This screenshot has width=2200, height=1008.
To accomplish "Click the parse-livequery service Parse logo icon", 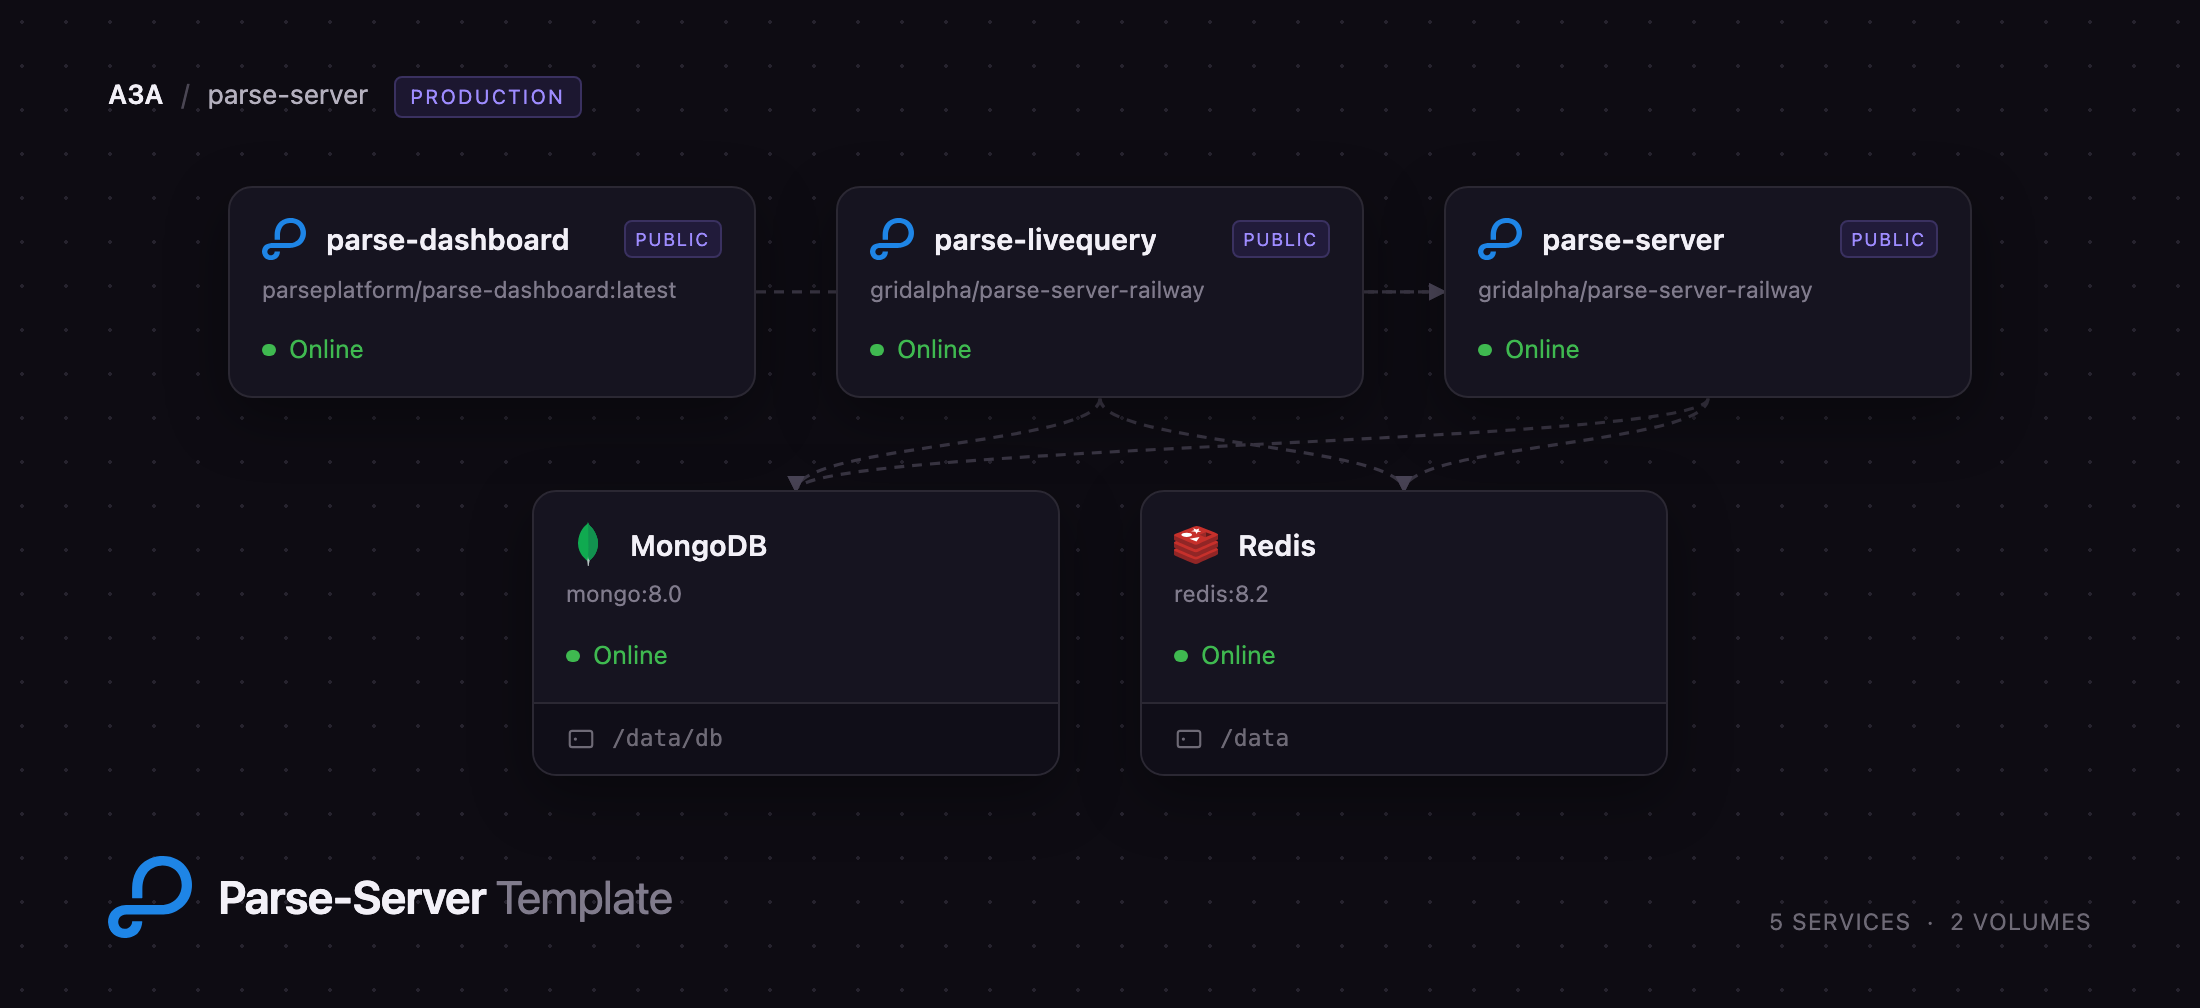I will (x=892, y=239).
